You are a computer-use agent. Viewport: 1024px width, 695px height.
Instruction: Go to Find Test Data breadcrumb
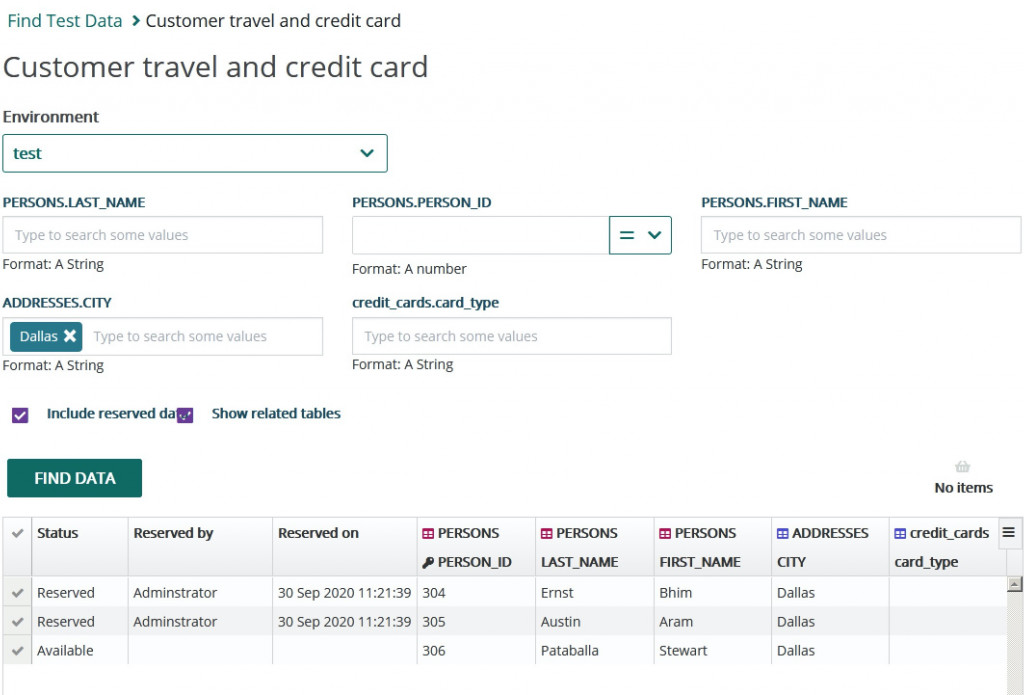click(x=65, y=21)
